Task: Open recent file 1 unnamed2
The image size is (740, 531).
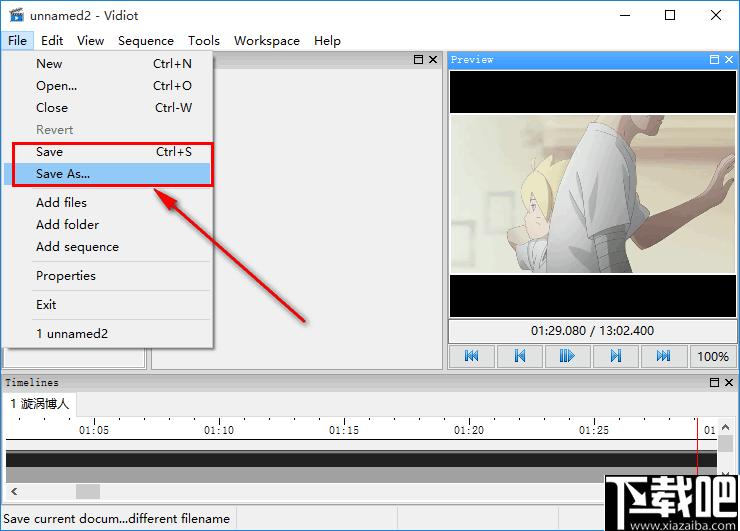Action: tap(108, 334)
